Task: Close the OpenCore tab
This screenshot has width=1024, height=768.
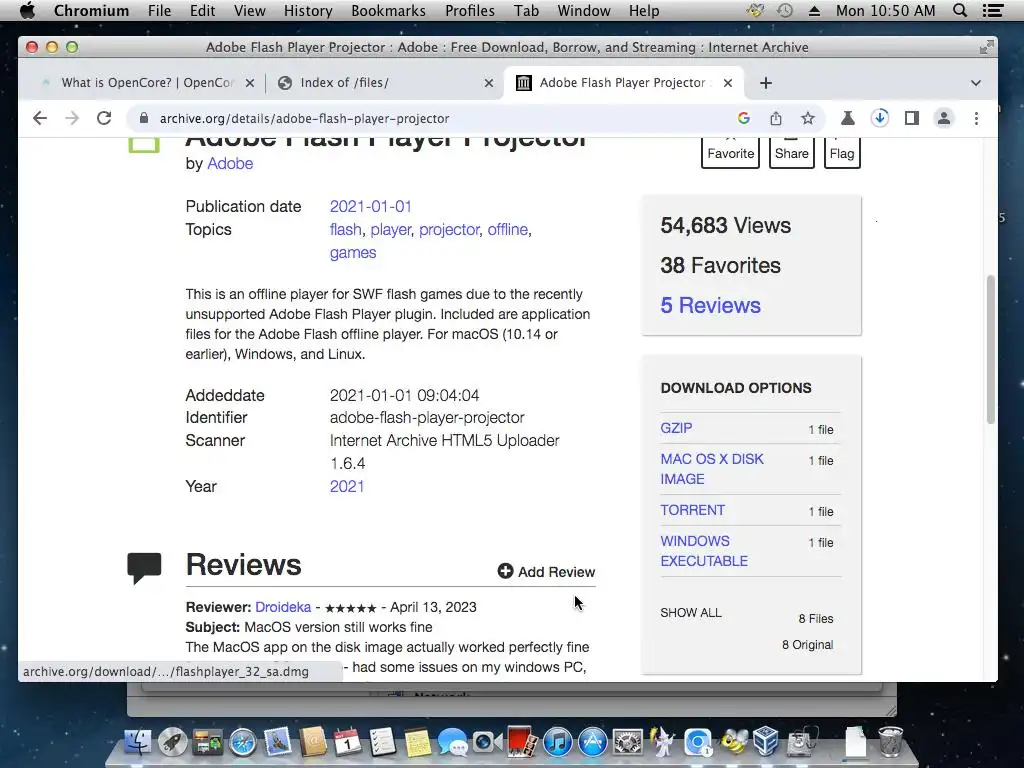Action: pyautogui.click(x=249, y=83)
